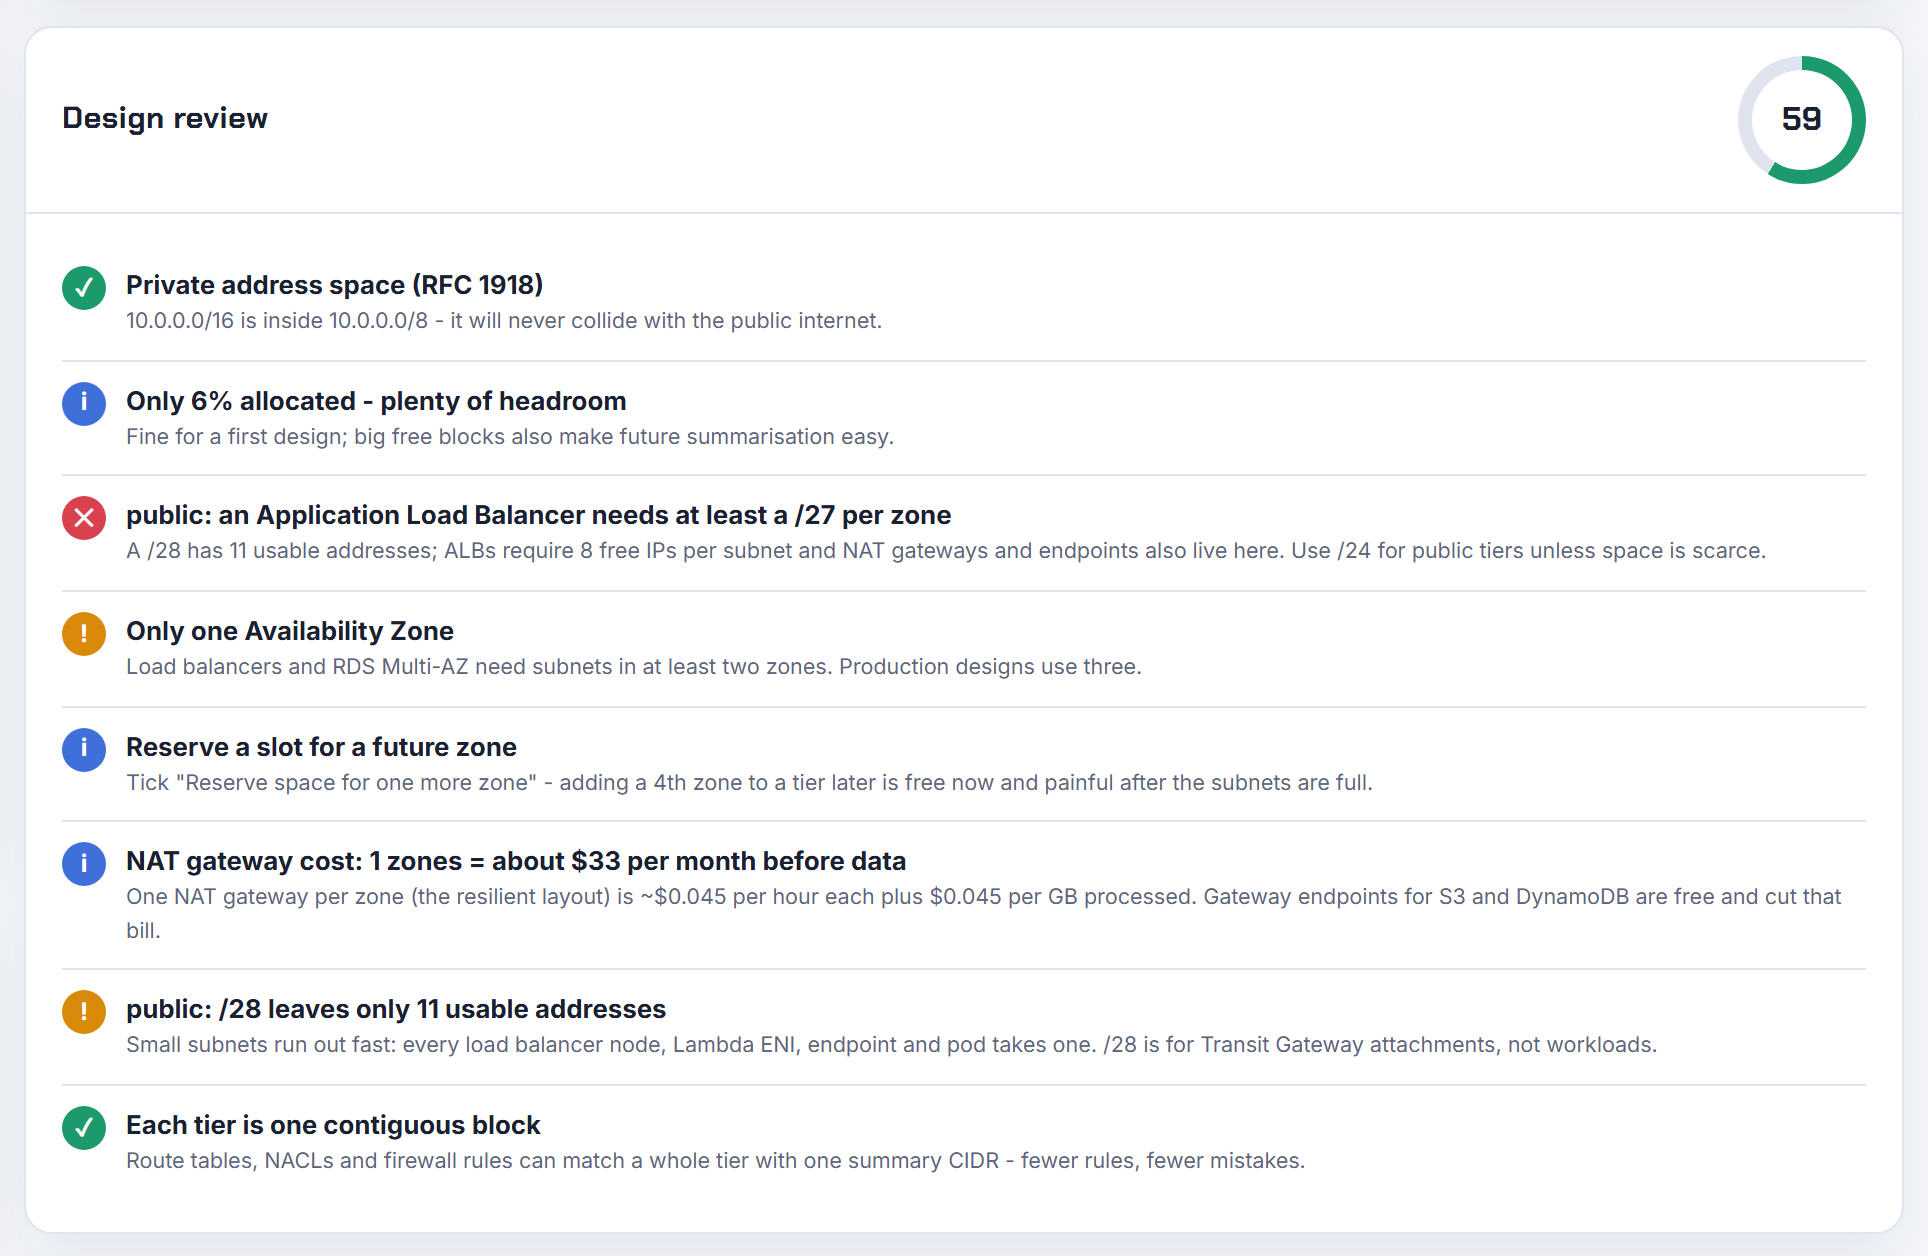Click the blue info icon beside Only 6% allocated

[x=84, y=404]
